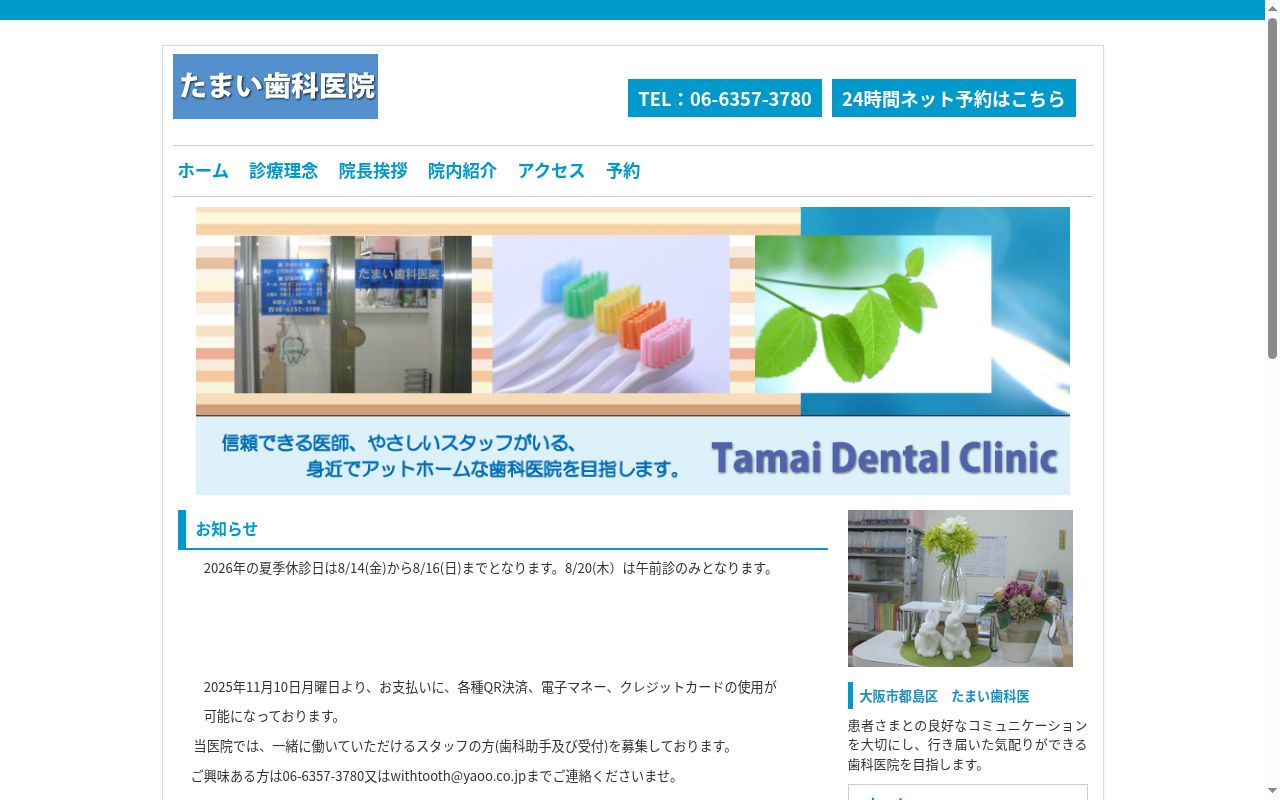Click the page vertical scrollbar thumb
The width and height of the screenshot is (1280, 800).
[x=1272, y=189]
